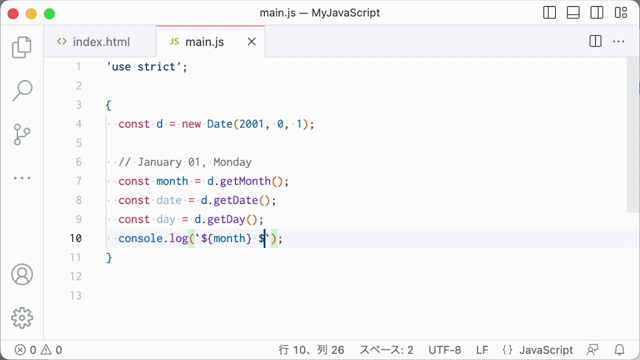
Task: Click on Date in new Date(2001, 0, 1)
Action: [220, 124]
